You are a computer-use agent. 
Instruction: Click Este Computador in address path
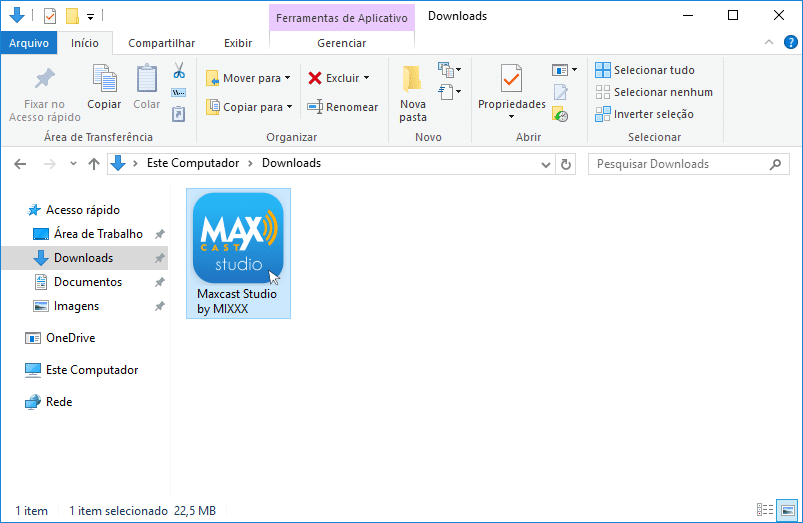tap(193, 163)
